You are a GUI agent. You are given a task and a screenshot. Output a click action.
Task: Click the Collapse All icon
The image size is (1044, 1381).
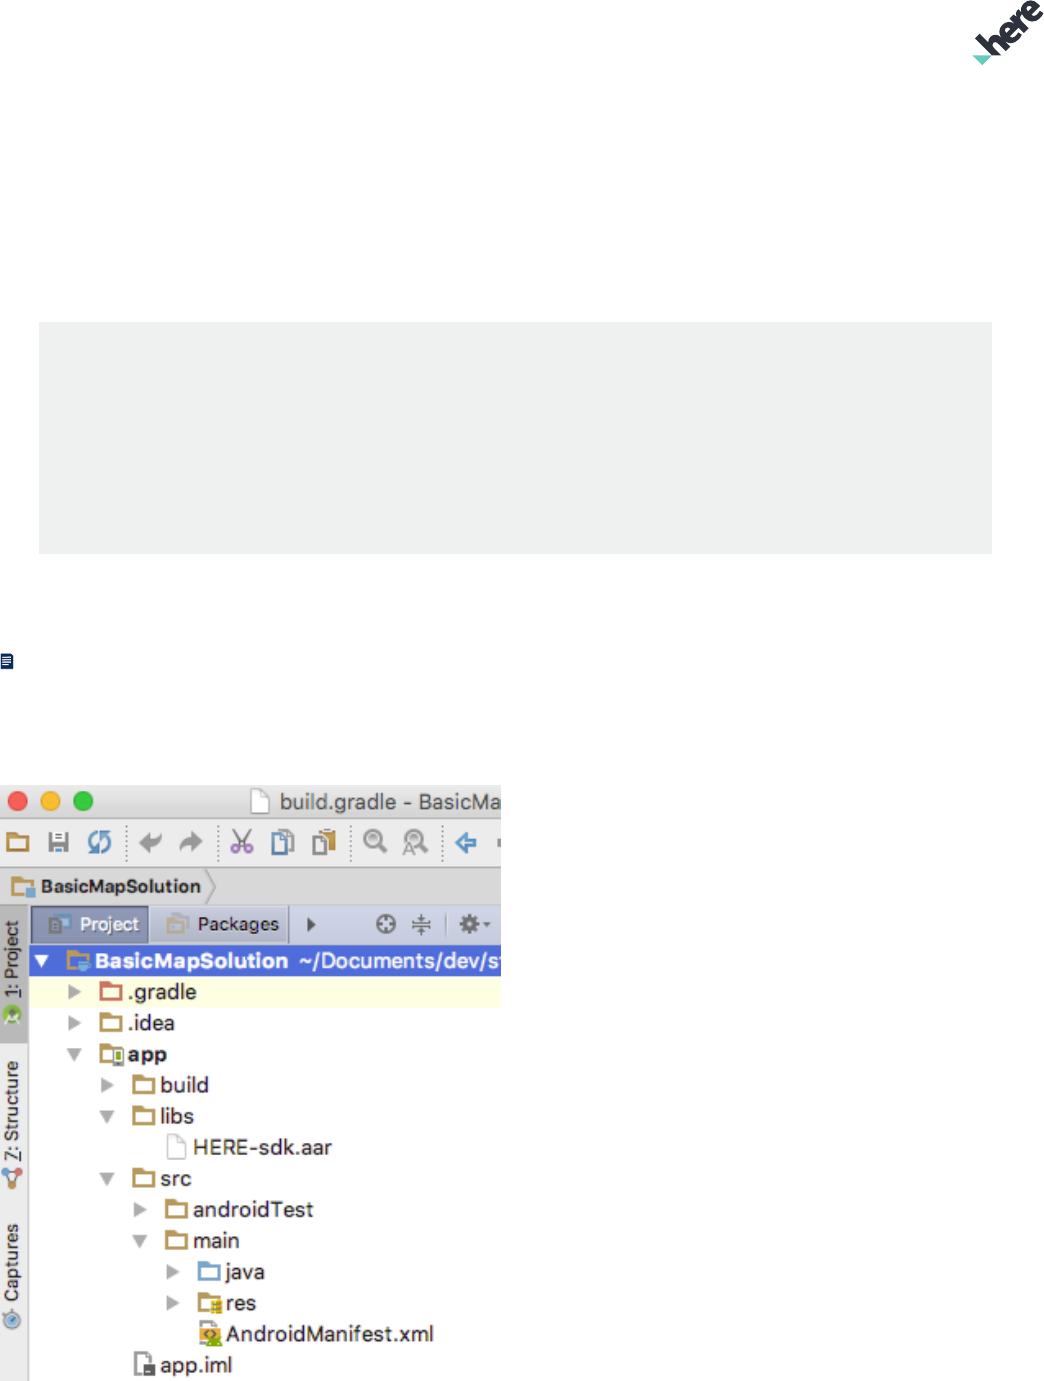pyautogui.click(x=422, y=924)
